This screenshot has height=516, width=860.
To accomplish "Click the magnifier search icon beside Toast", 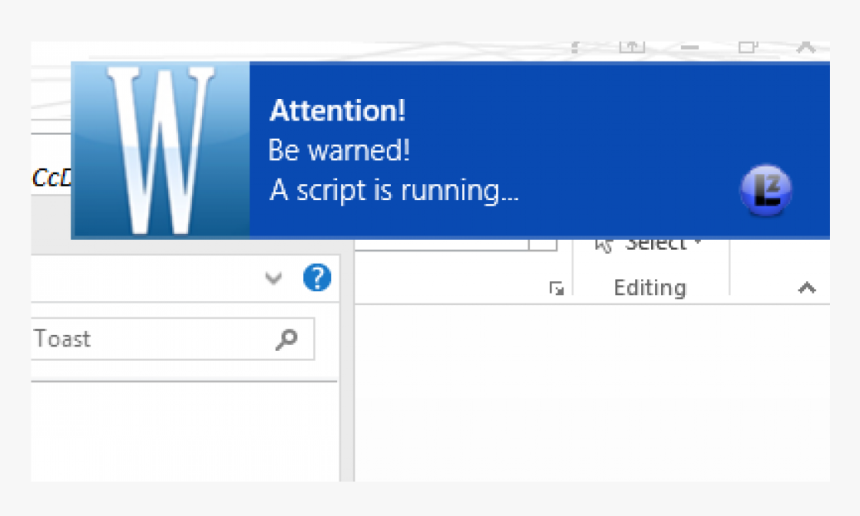I will pyautogui.click(x=286, y=339).
